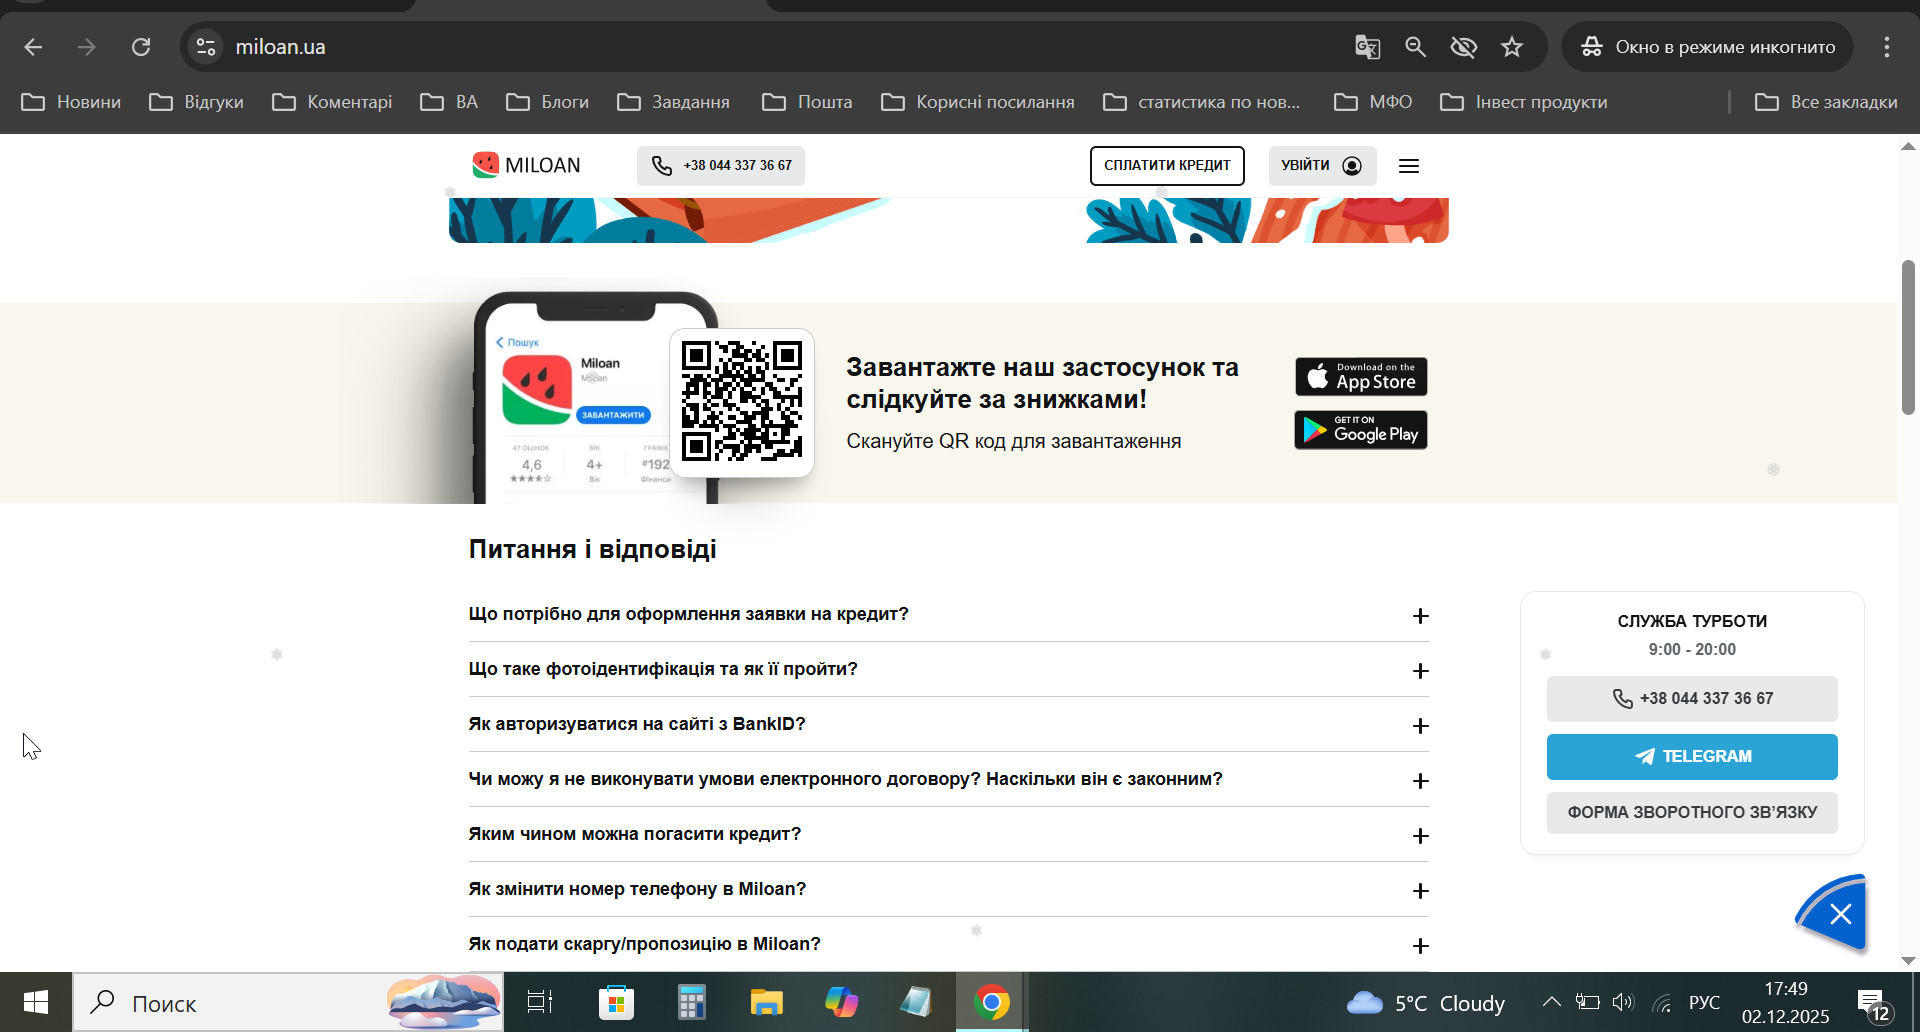Open the Windows Start menu
Viewport: 1920px width, 1032px height.
[x=36, y=1002]
